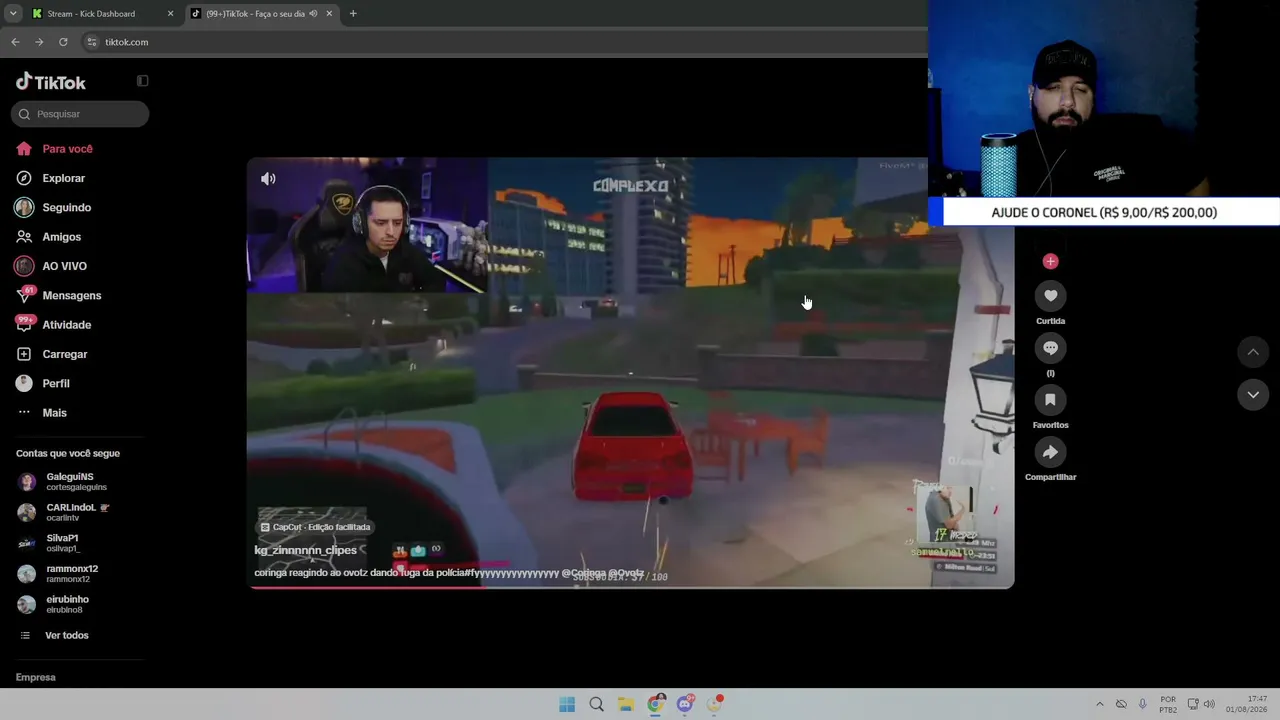The height and width of the screenshot is (720, 1280).
Task: Click the microphone tray icon
Action: click(1143, 704)
